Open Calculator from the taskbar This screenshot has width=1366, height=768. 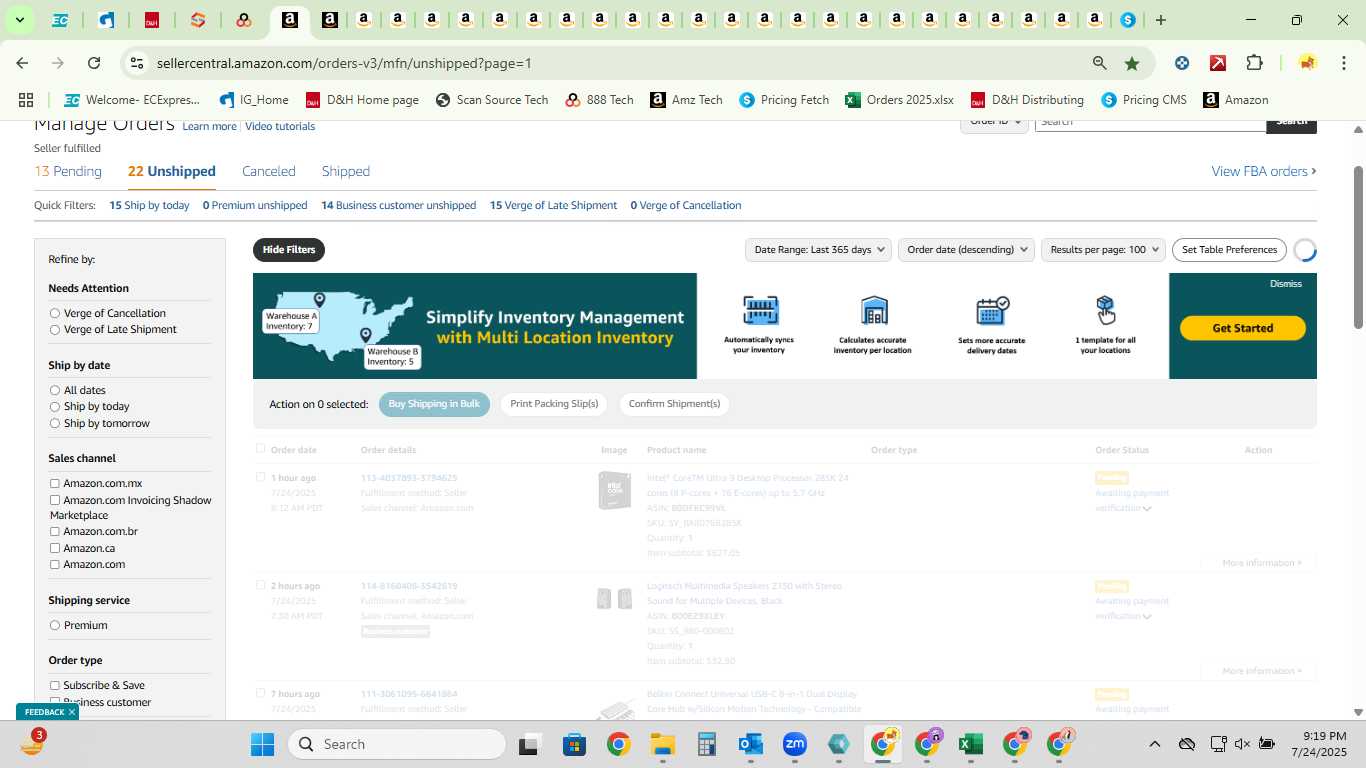[706, 744]
